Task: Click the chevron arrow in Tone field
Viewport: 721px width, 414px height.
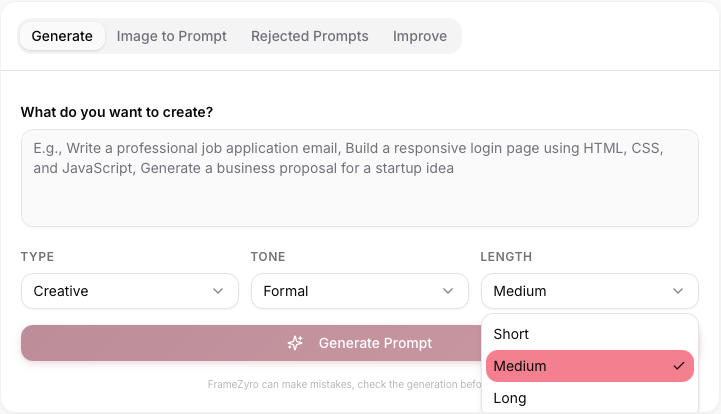Action: 448,291
